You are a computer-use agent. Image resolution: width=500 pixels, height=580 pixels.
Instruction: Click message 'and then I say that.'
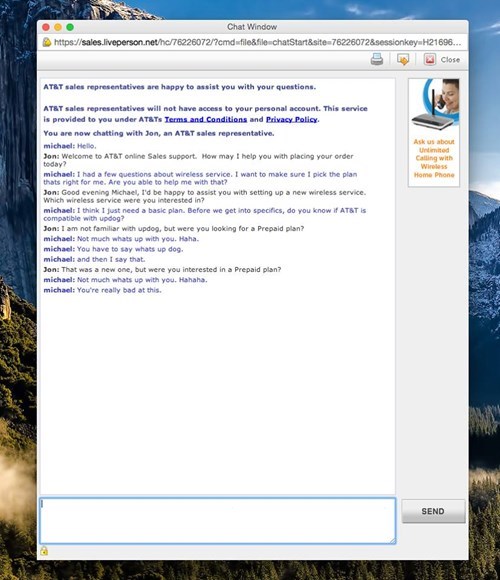(94, 259)
